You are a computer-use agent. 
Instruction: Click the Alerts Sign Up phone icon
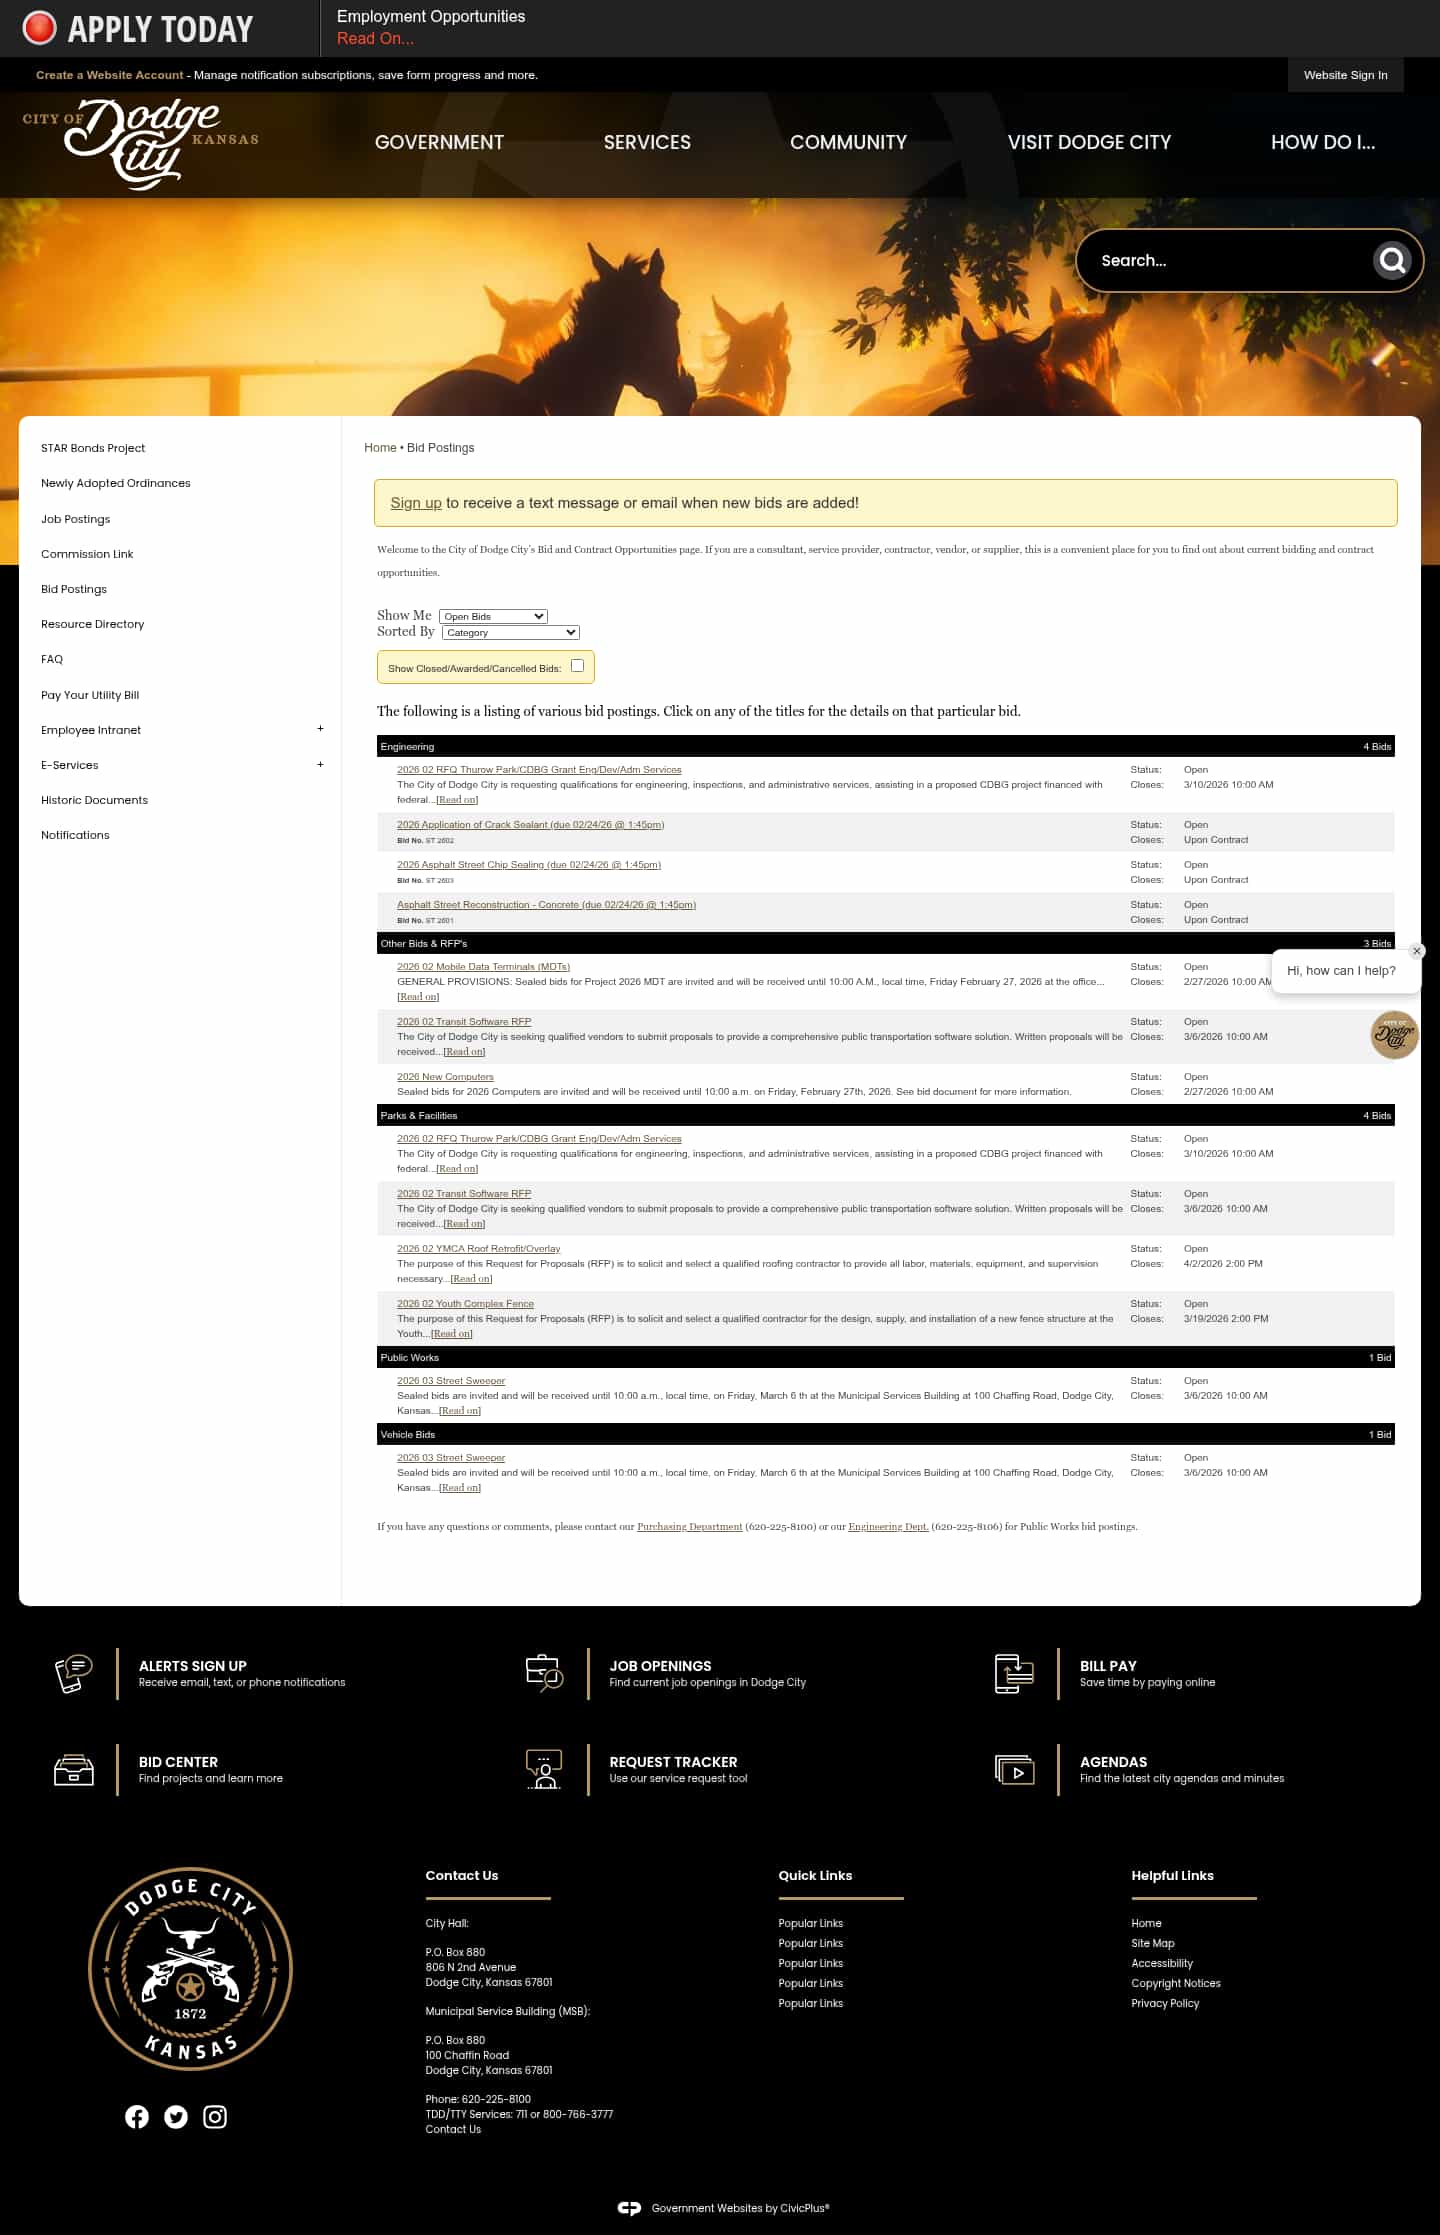tap(74, 1673)
